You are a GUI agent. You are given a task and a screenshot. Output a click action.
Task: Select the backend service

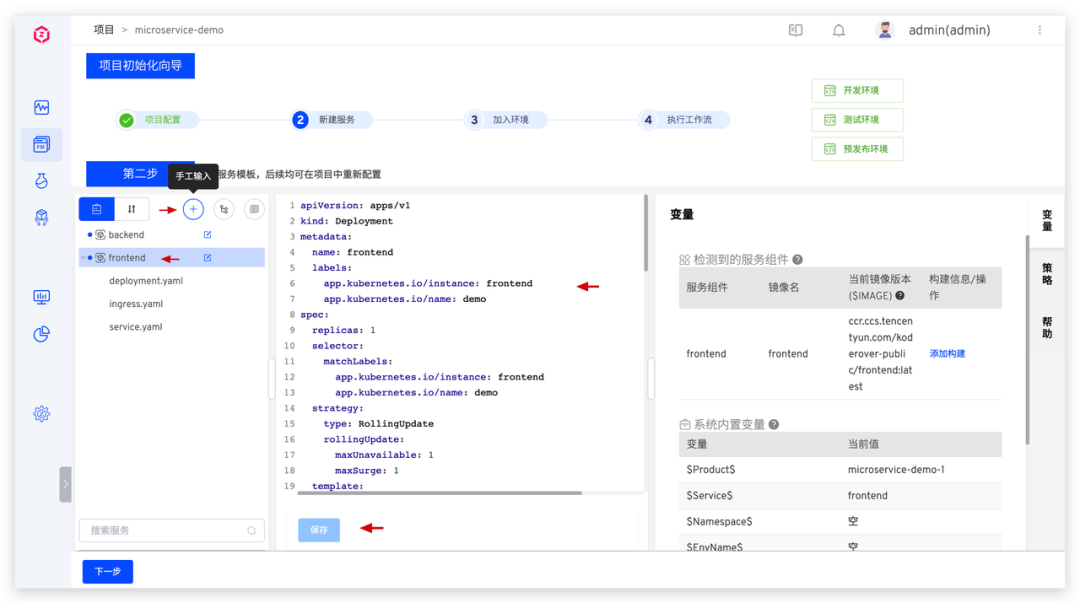[x=126, y=235]
